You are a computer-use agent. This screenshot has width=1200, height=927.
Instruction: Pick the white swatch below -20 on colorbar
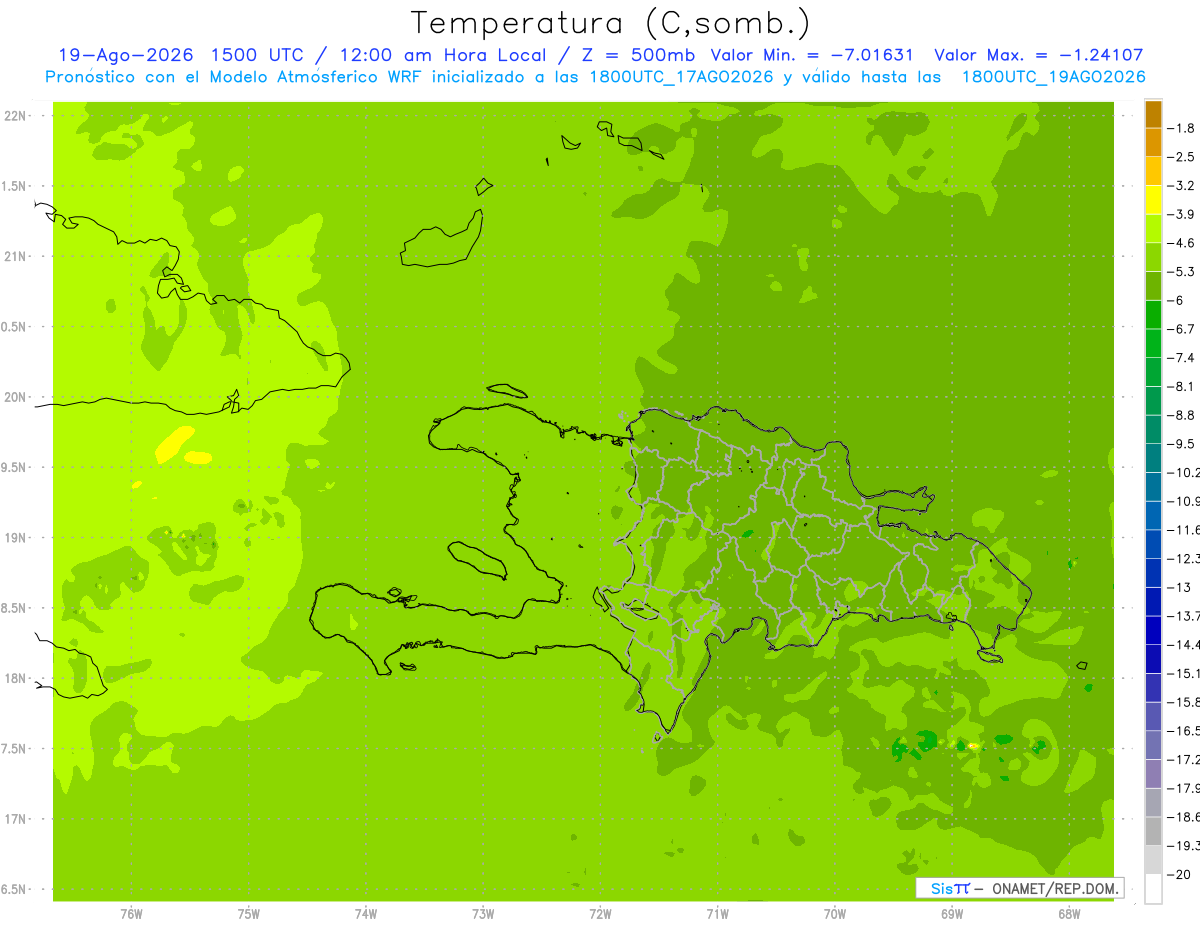click(x=1153, y=888)
